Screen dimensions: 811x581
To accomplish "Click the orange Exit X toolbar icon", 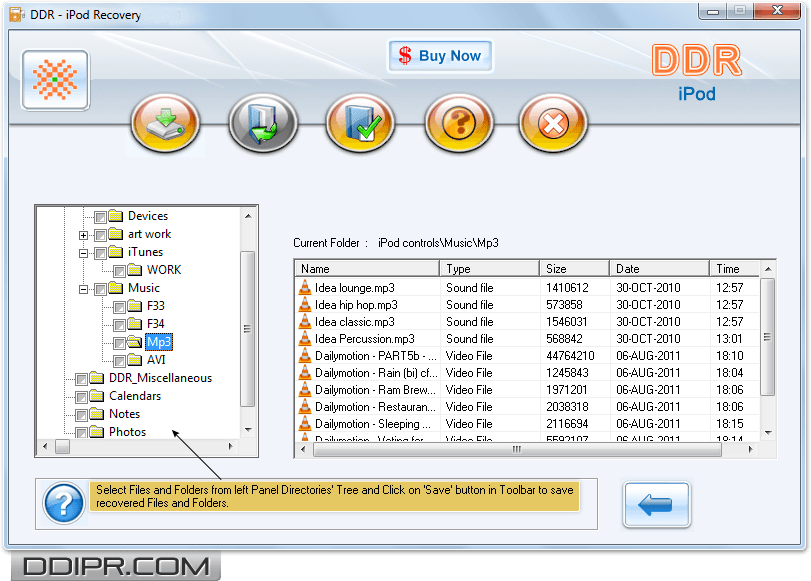I will click(553, 124).
